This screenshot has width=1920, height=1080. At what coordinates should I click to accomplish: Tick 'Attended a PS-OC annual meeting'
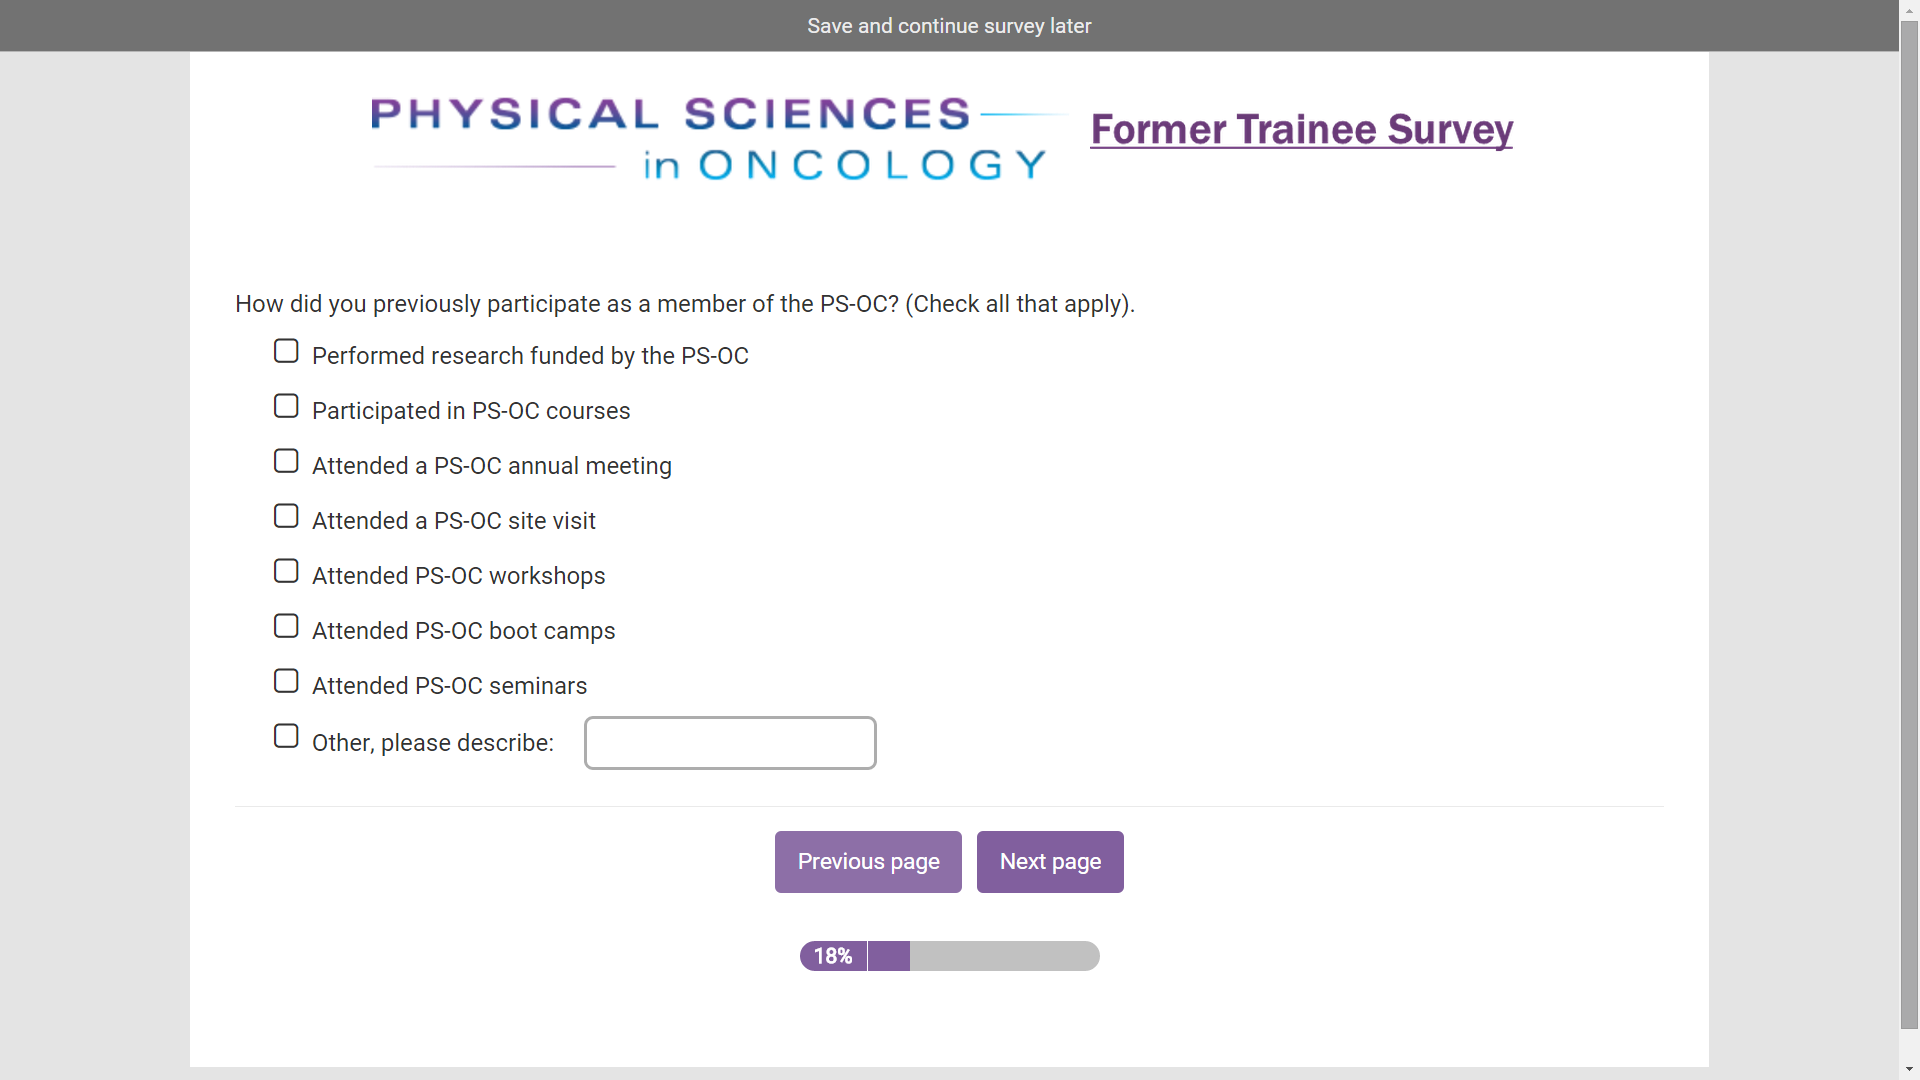coord(286,461)
